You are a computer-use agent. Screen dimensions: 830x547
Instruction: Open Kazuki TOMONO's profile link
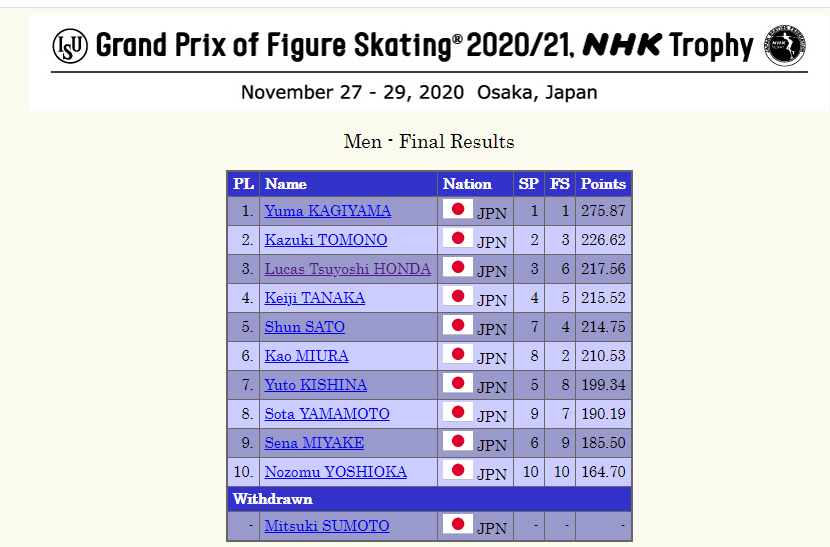[x=325, y=240]
